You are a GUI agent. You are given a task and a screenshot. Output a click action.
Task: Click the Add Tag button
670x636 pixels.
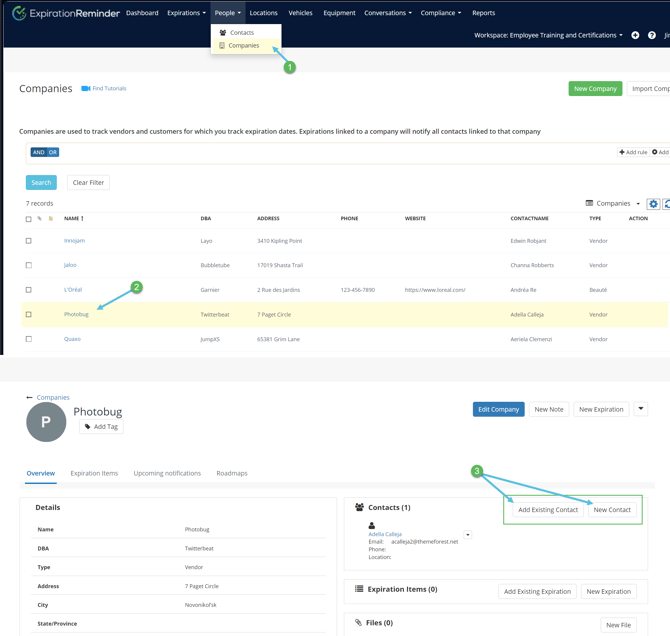[101, 427]
